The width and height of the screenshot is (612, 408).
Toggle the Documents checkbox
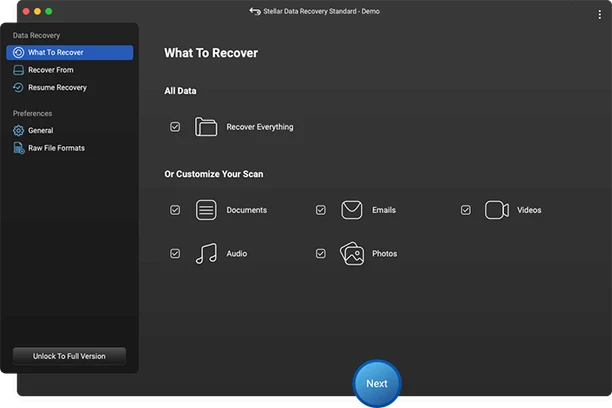pos(175,210)
